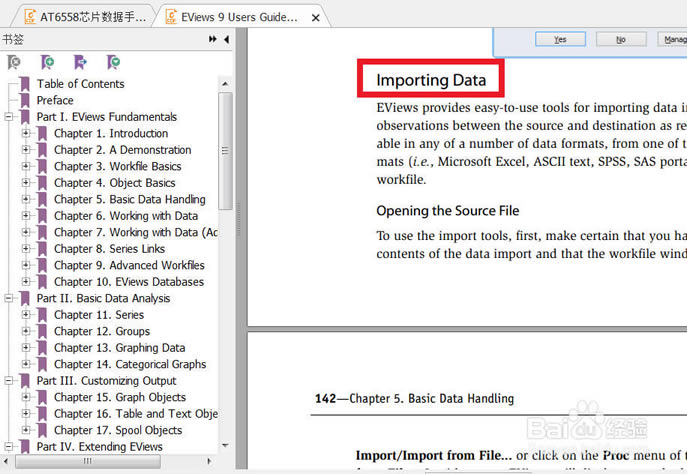This screenshot has width=687, height=474.
Task: Expand Chapter 11. Series bookmark node
Action: tap(26, 315)
